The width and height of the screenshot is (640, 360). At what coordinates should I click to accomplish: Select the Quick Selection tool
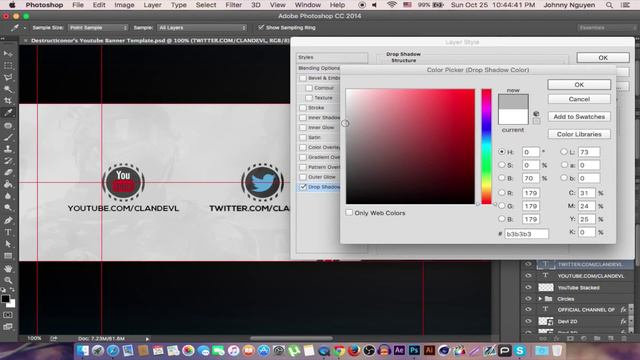tap(8, 89)
